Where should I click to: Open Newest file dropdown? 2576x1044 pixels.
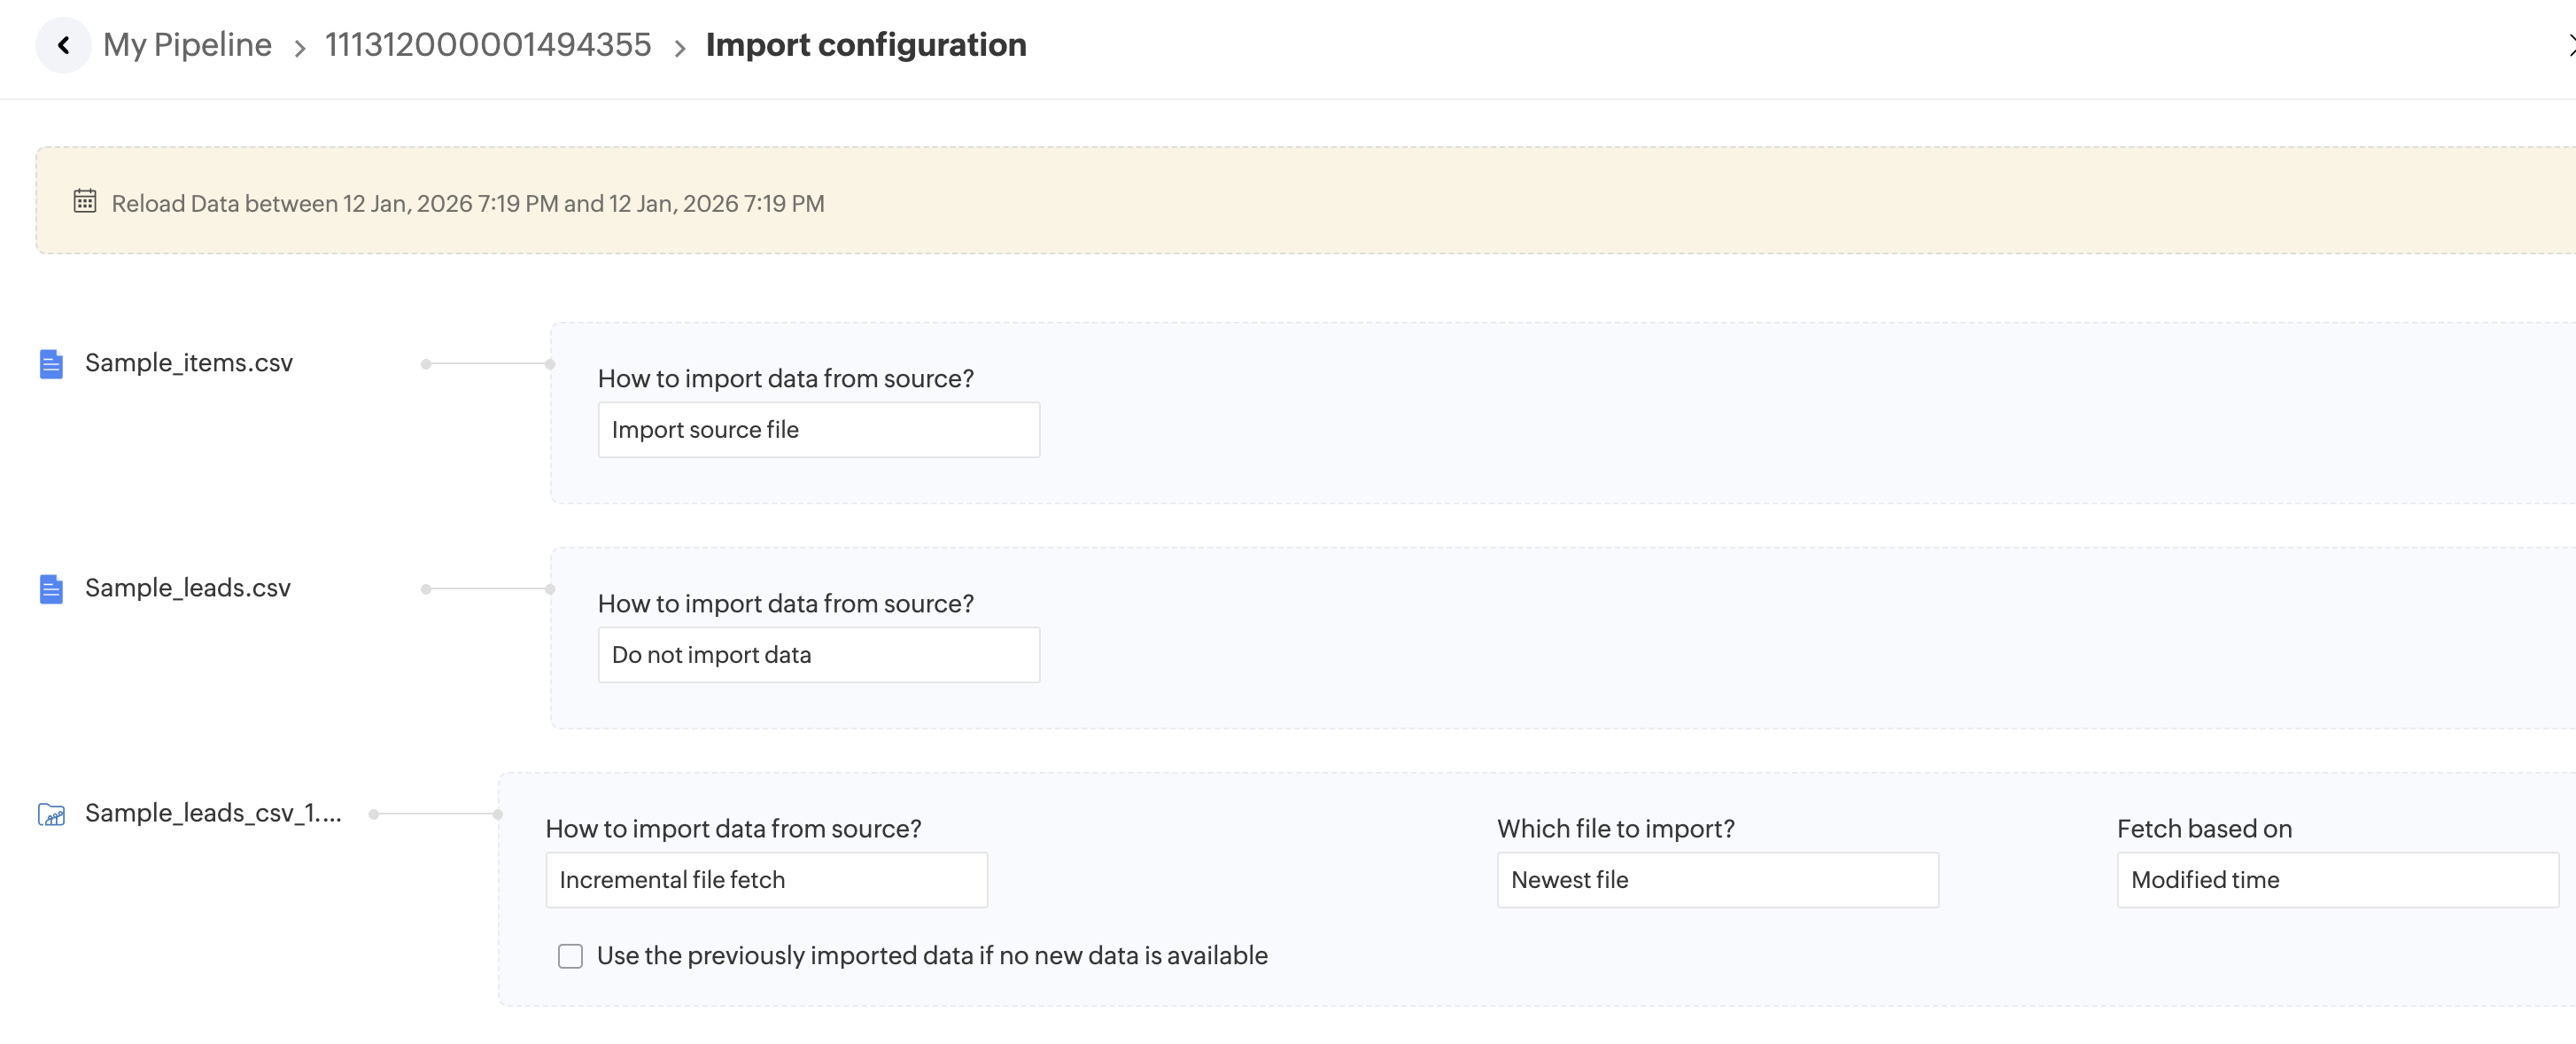pyautogui.click(x=1717, y=880)
